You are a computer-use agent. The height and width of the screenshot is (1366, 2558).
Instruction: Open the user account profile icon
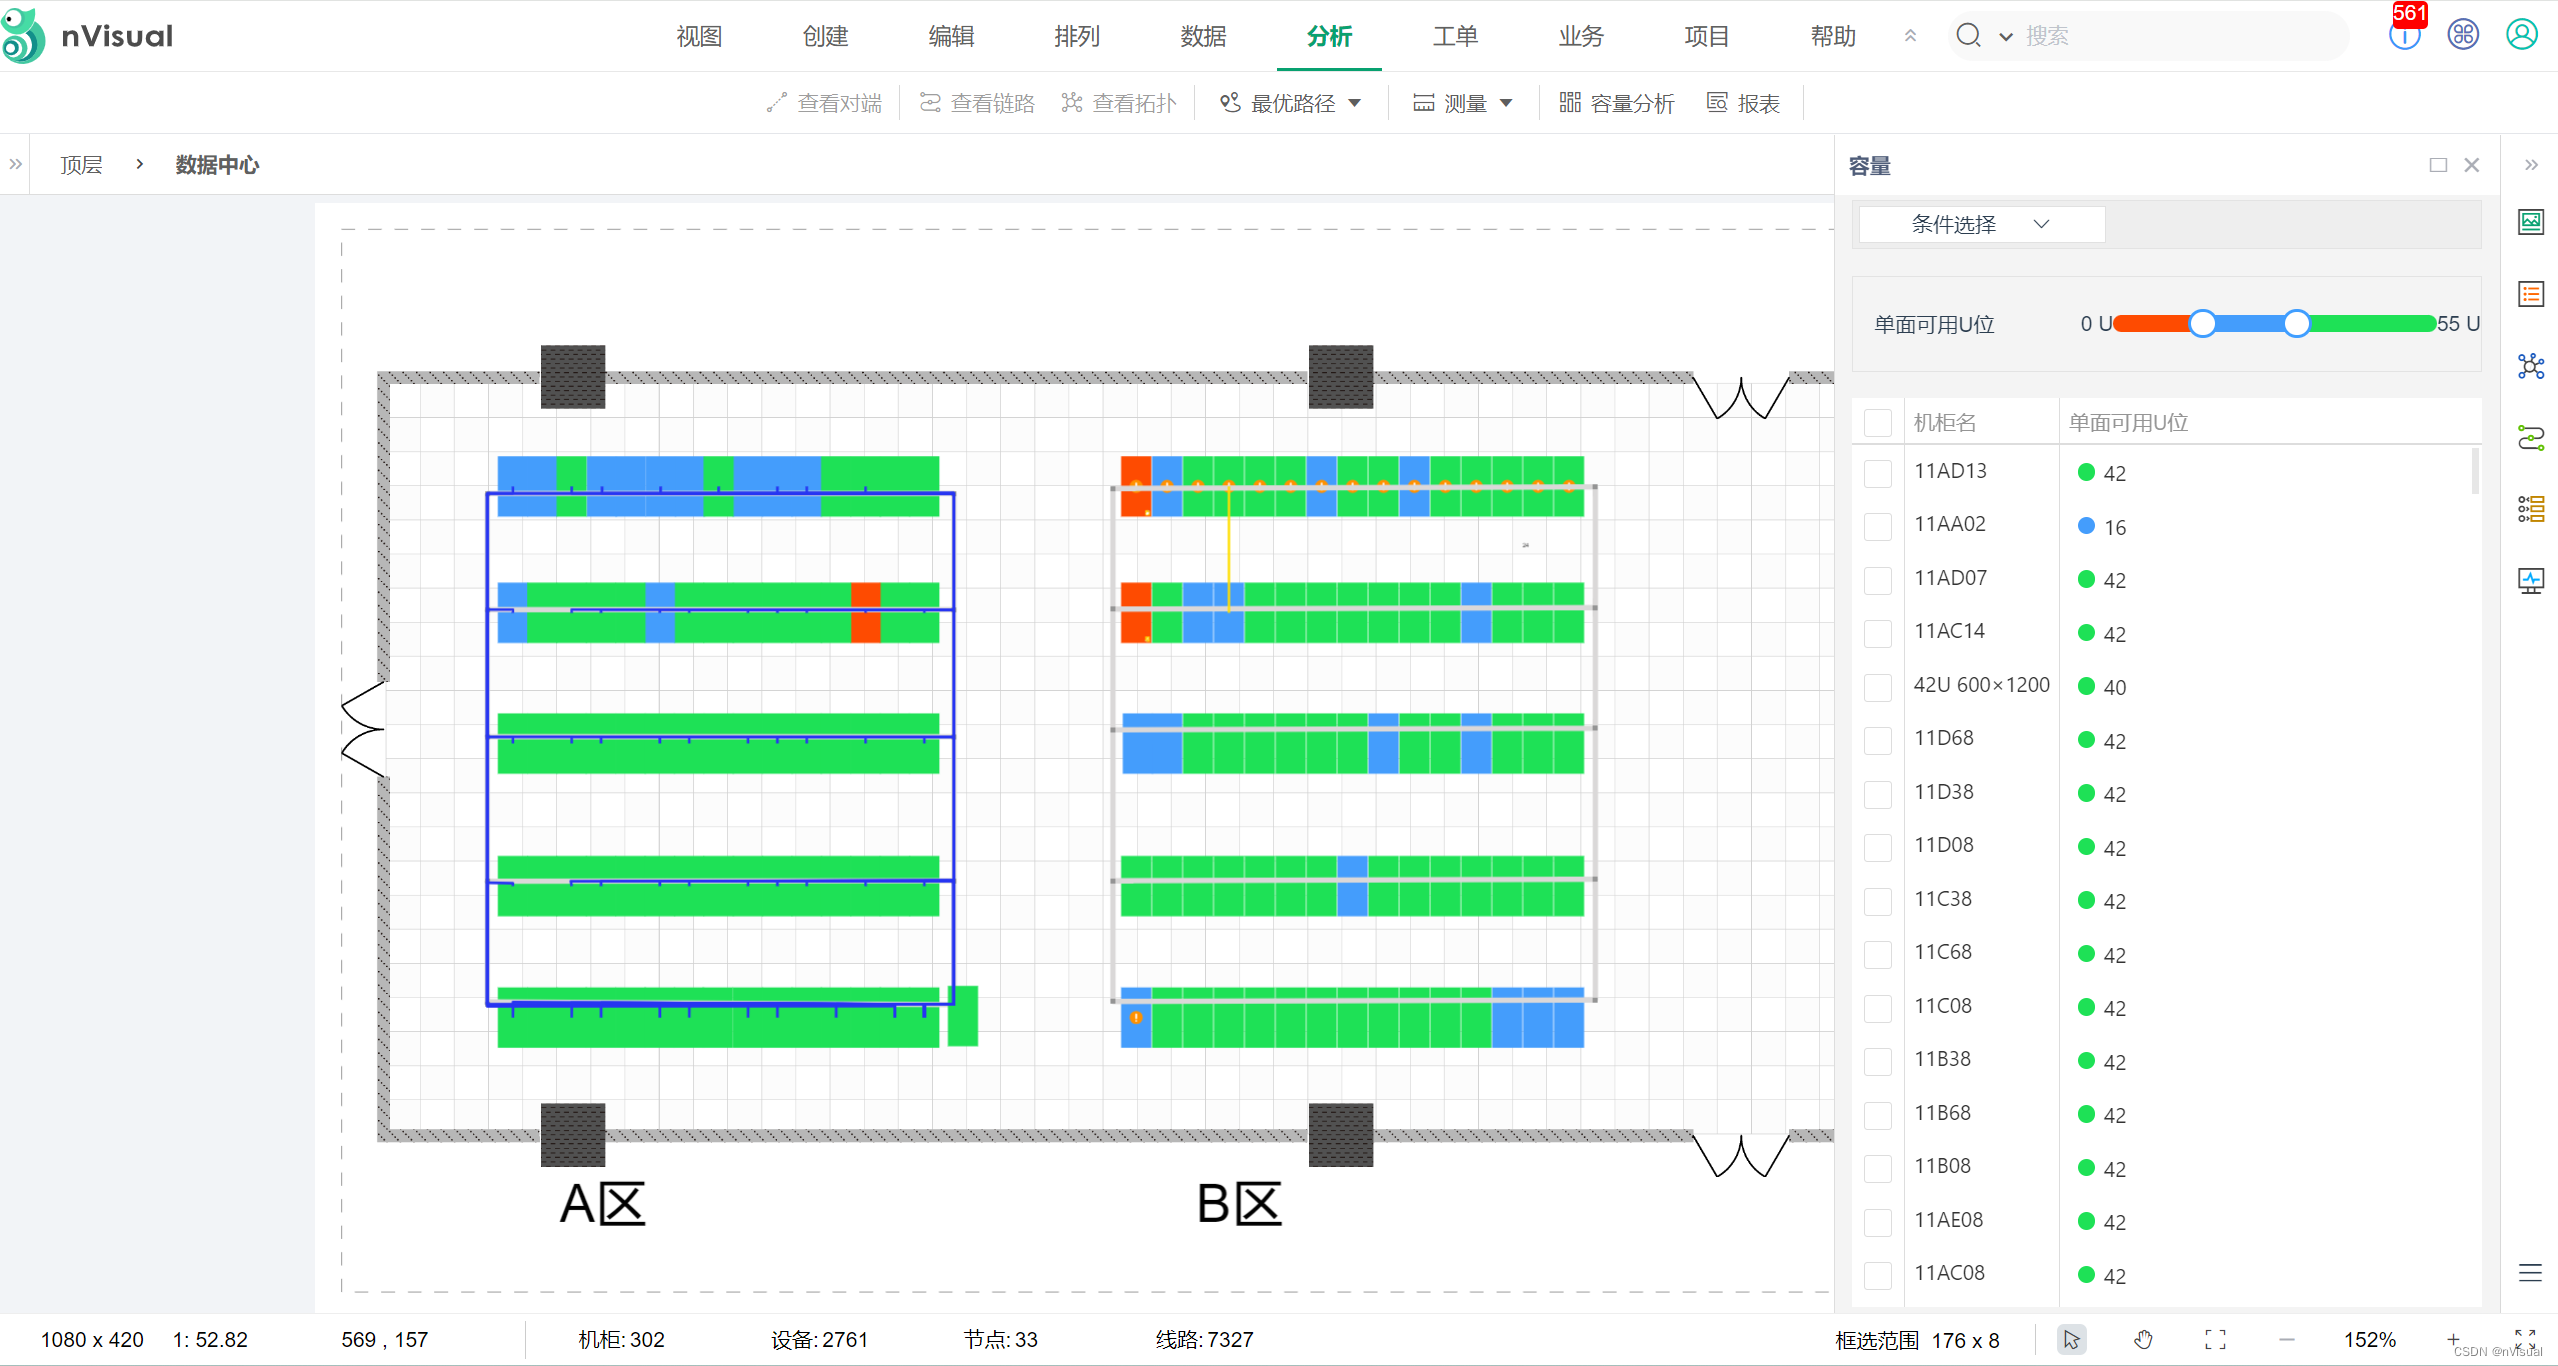pyautogui.click(x=2521, y=35)
